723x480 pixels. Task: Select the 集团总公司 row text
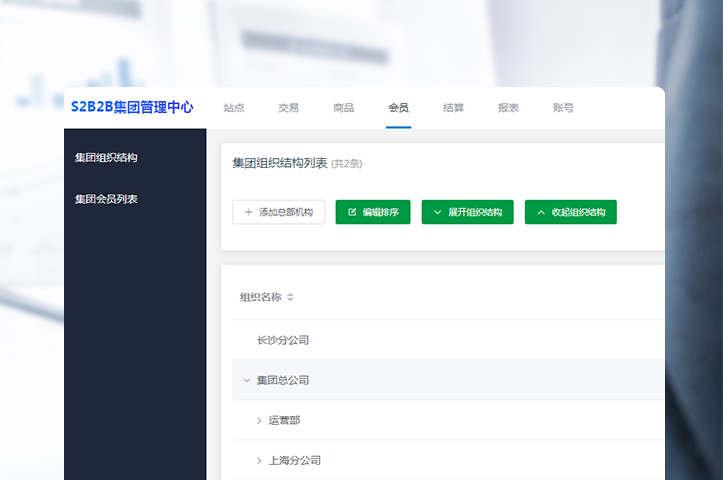(283, 380)
